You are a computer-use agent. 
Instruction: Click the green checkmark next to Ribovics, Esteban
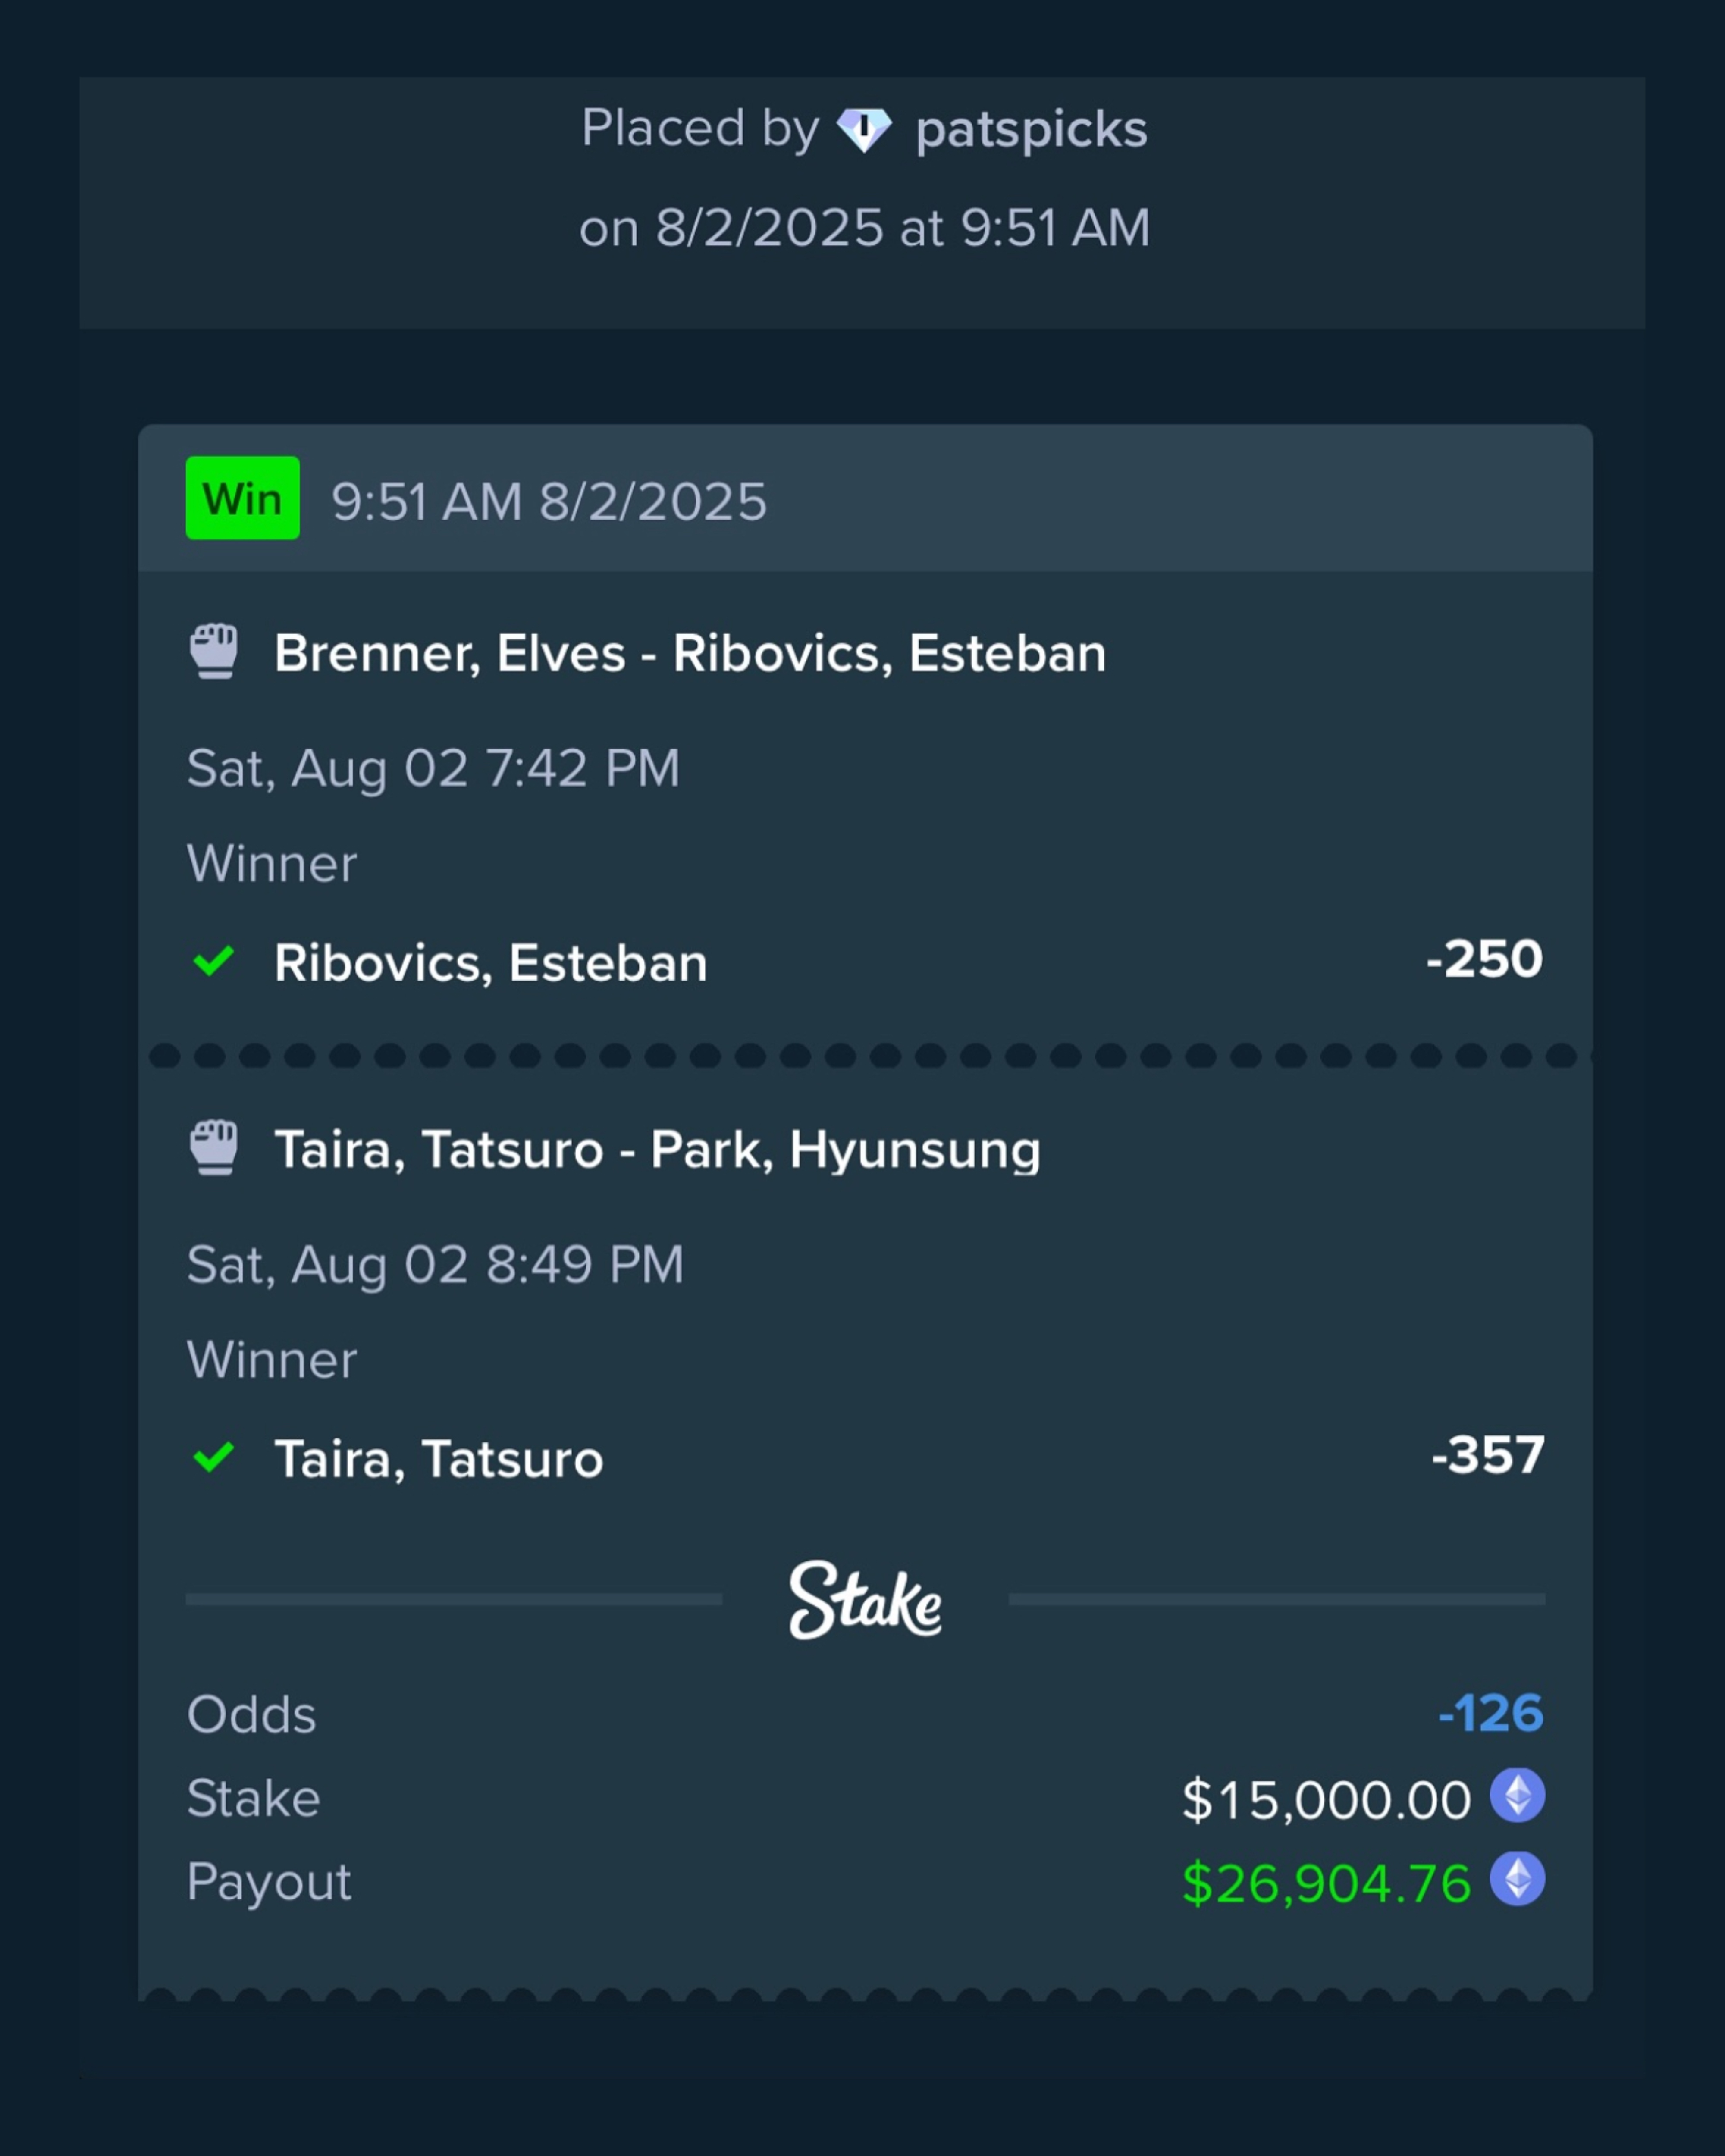[213, 961]
